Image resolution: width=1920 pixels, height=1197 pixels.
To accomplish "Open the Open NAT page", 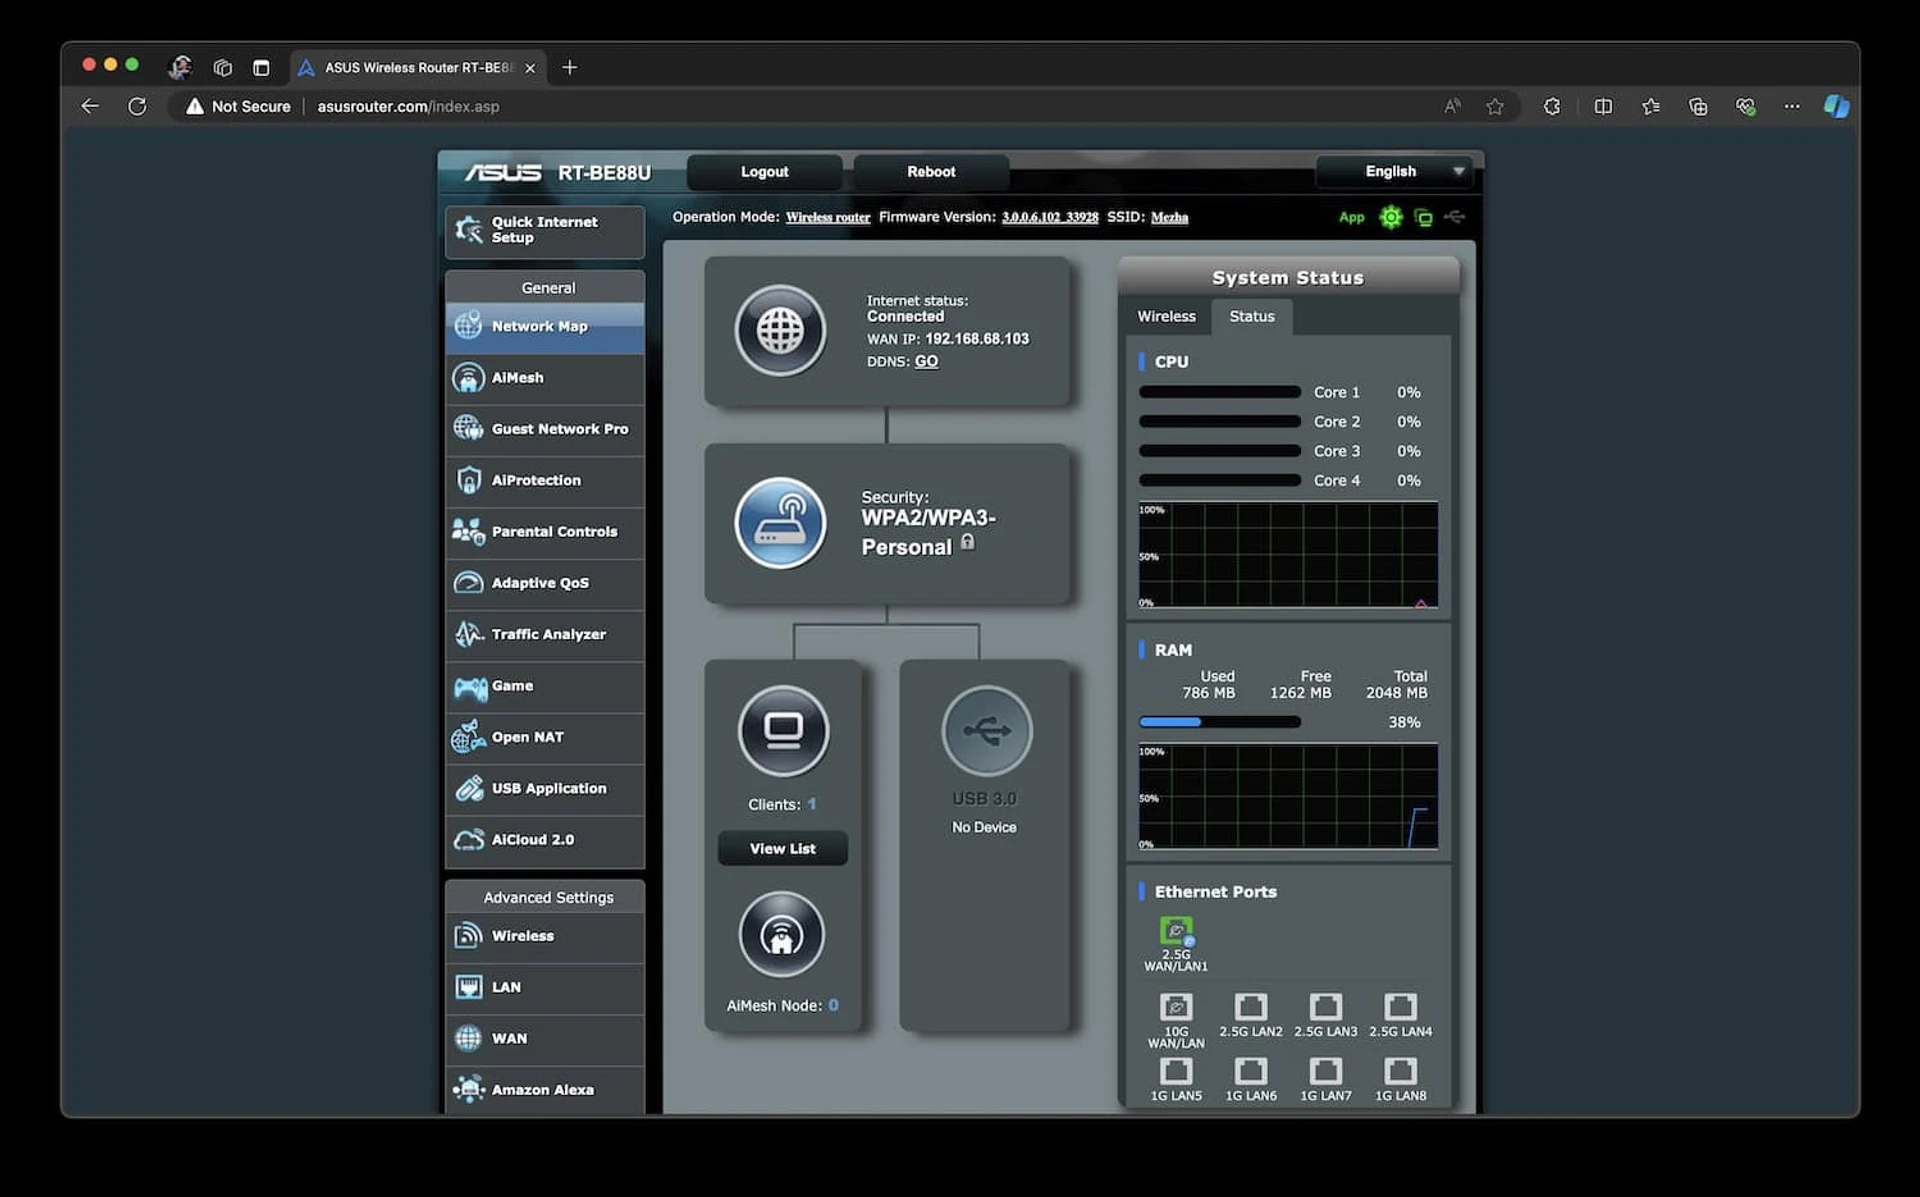I will pos(545,738).
